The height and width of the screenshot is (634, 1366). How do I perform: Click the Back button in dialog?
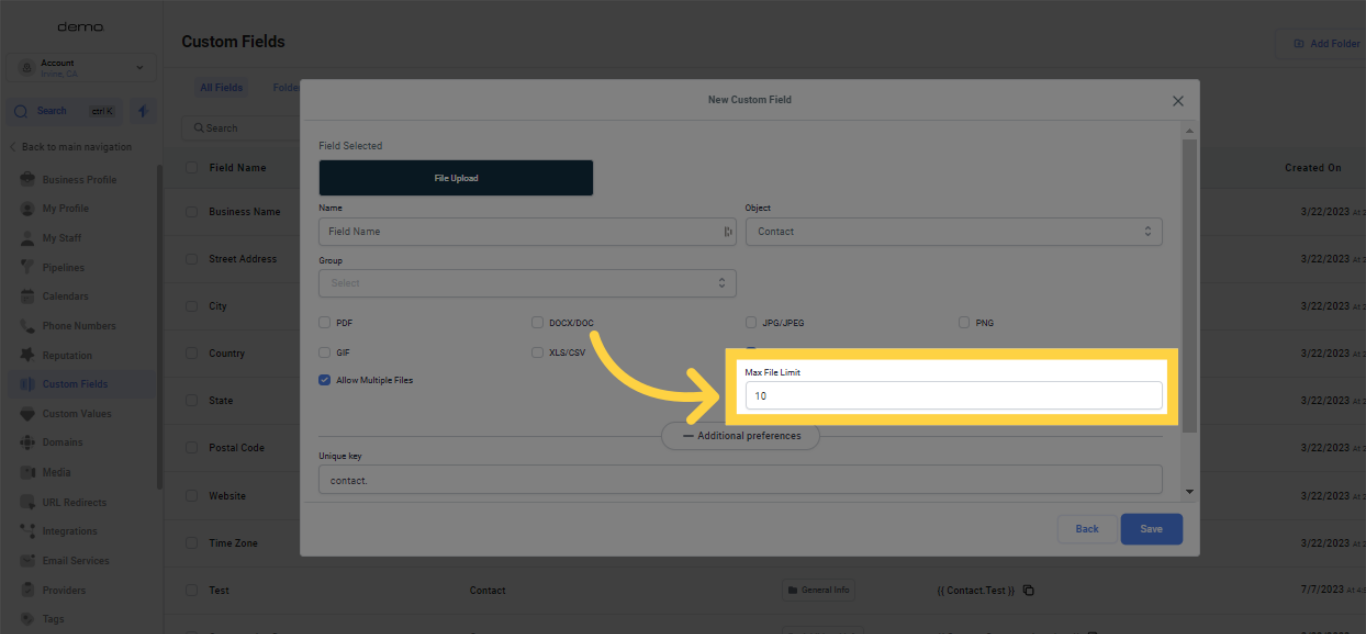(x=1087, y=529)
